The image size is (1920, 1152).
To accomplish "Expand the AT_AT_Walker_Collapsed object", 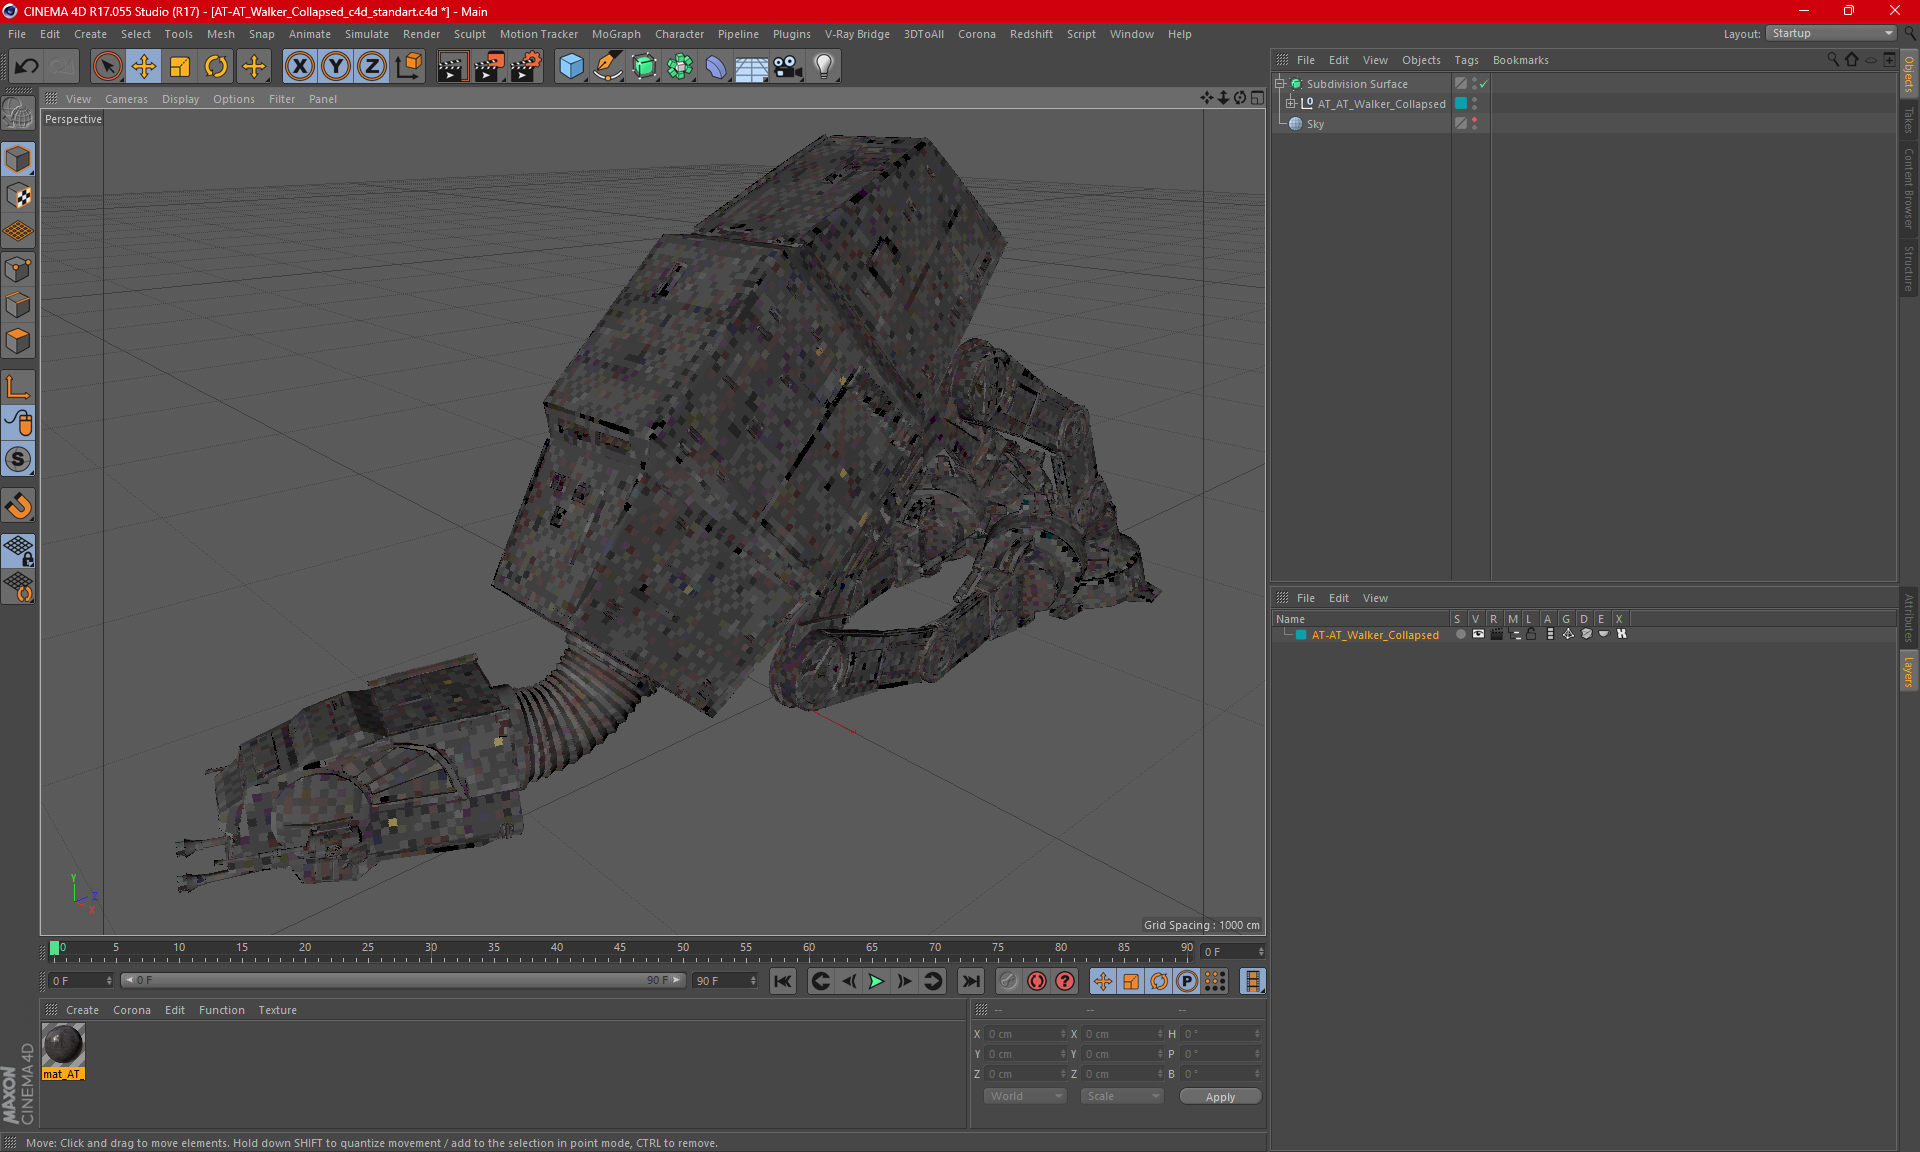I will click(1291, 104).
